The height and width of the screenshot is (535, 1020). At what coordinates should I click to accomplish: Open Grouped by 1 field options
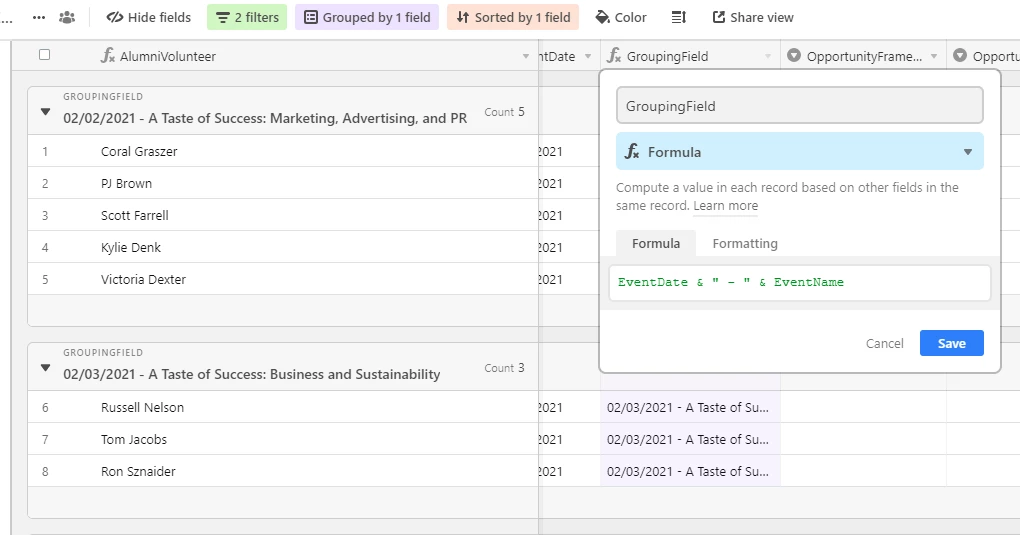367,18
